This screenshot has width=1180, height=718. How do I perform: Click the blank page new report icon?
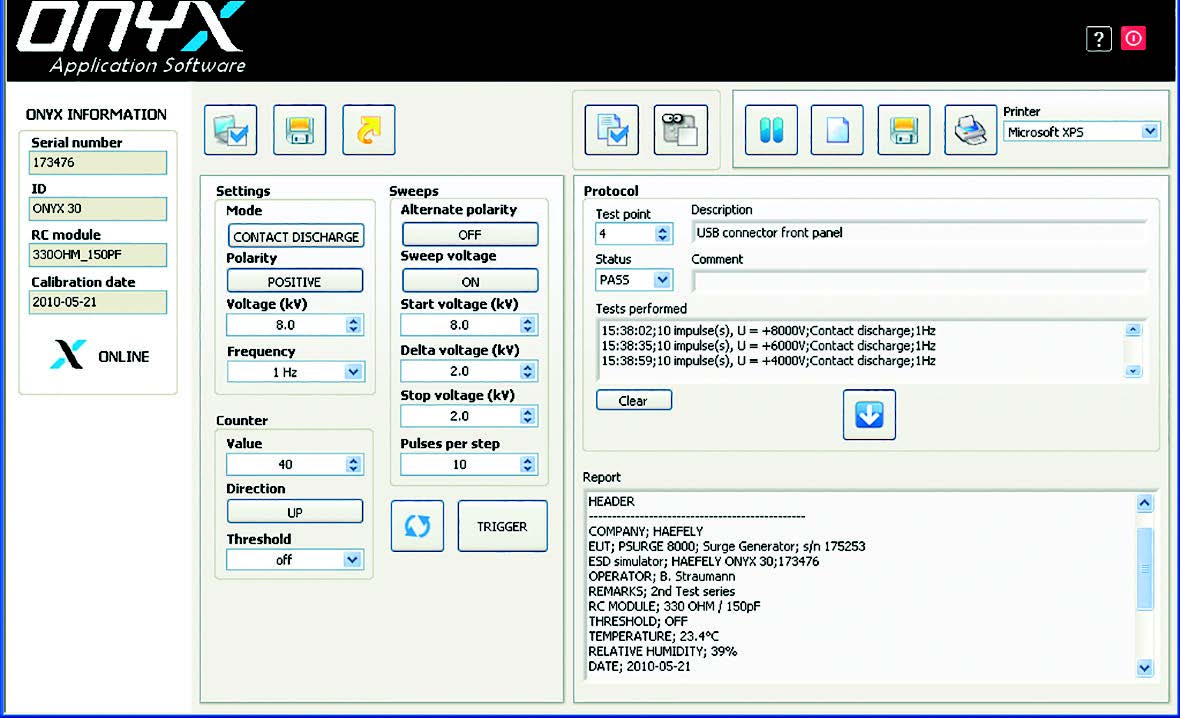(838, 130)
